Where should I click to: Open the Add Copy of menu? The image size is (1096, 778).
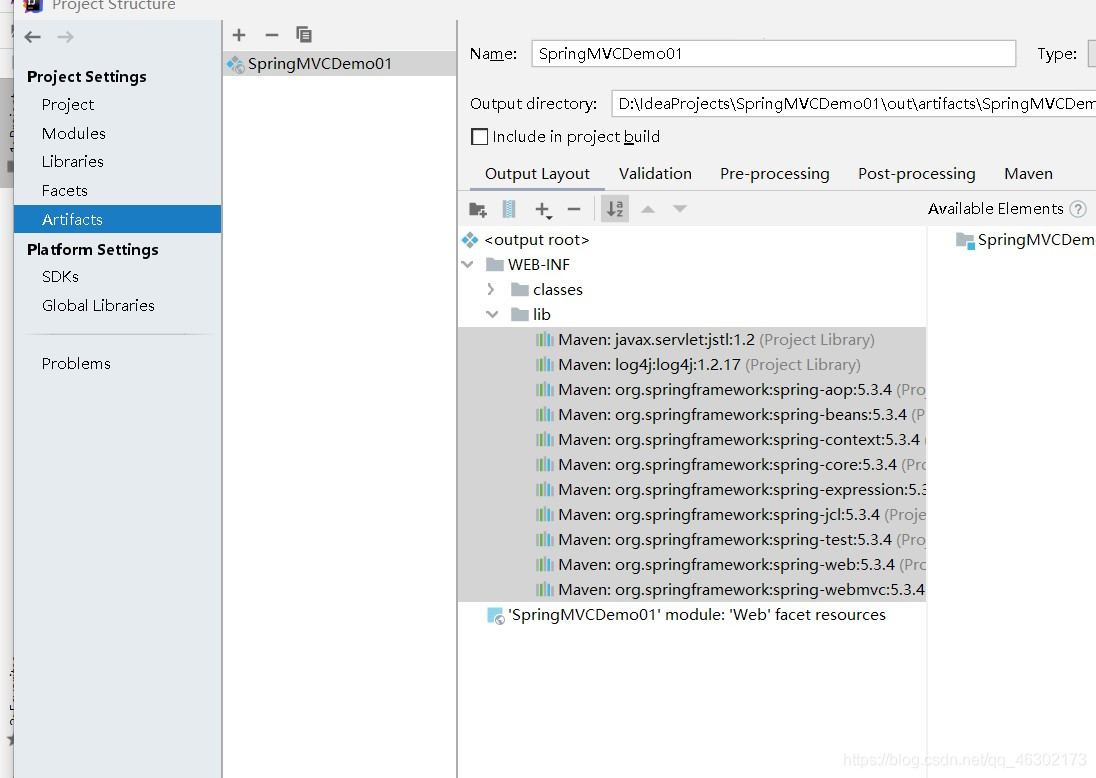(543, 209)
